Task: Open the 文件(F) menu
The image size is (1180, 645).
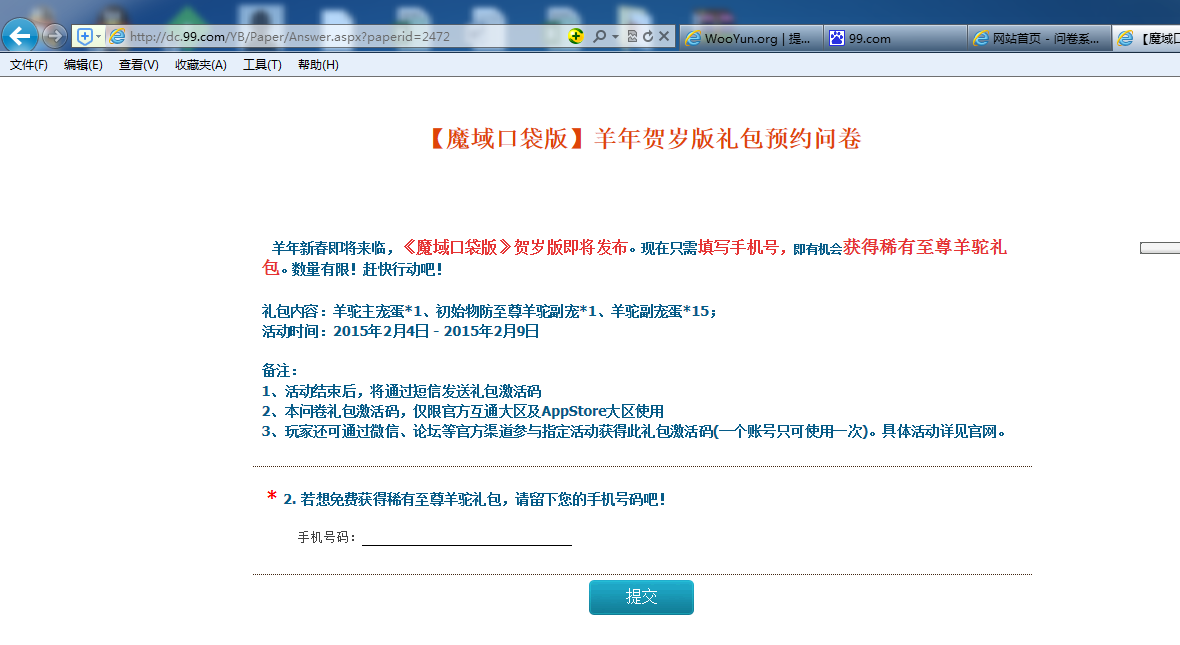Action: 29,65
